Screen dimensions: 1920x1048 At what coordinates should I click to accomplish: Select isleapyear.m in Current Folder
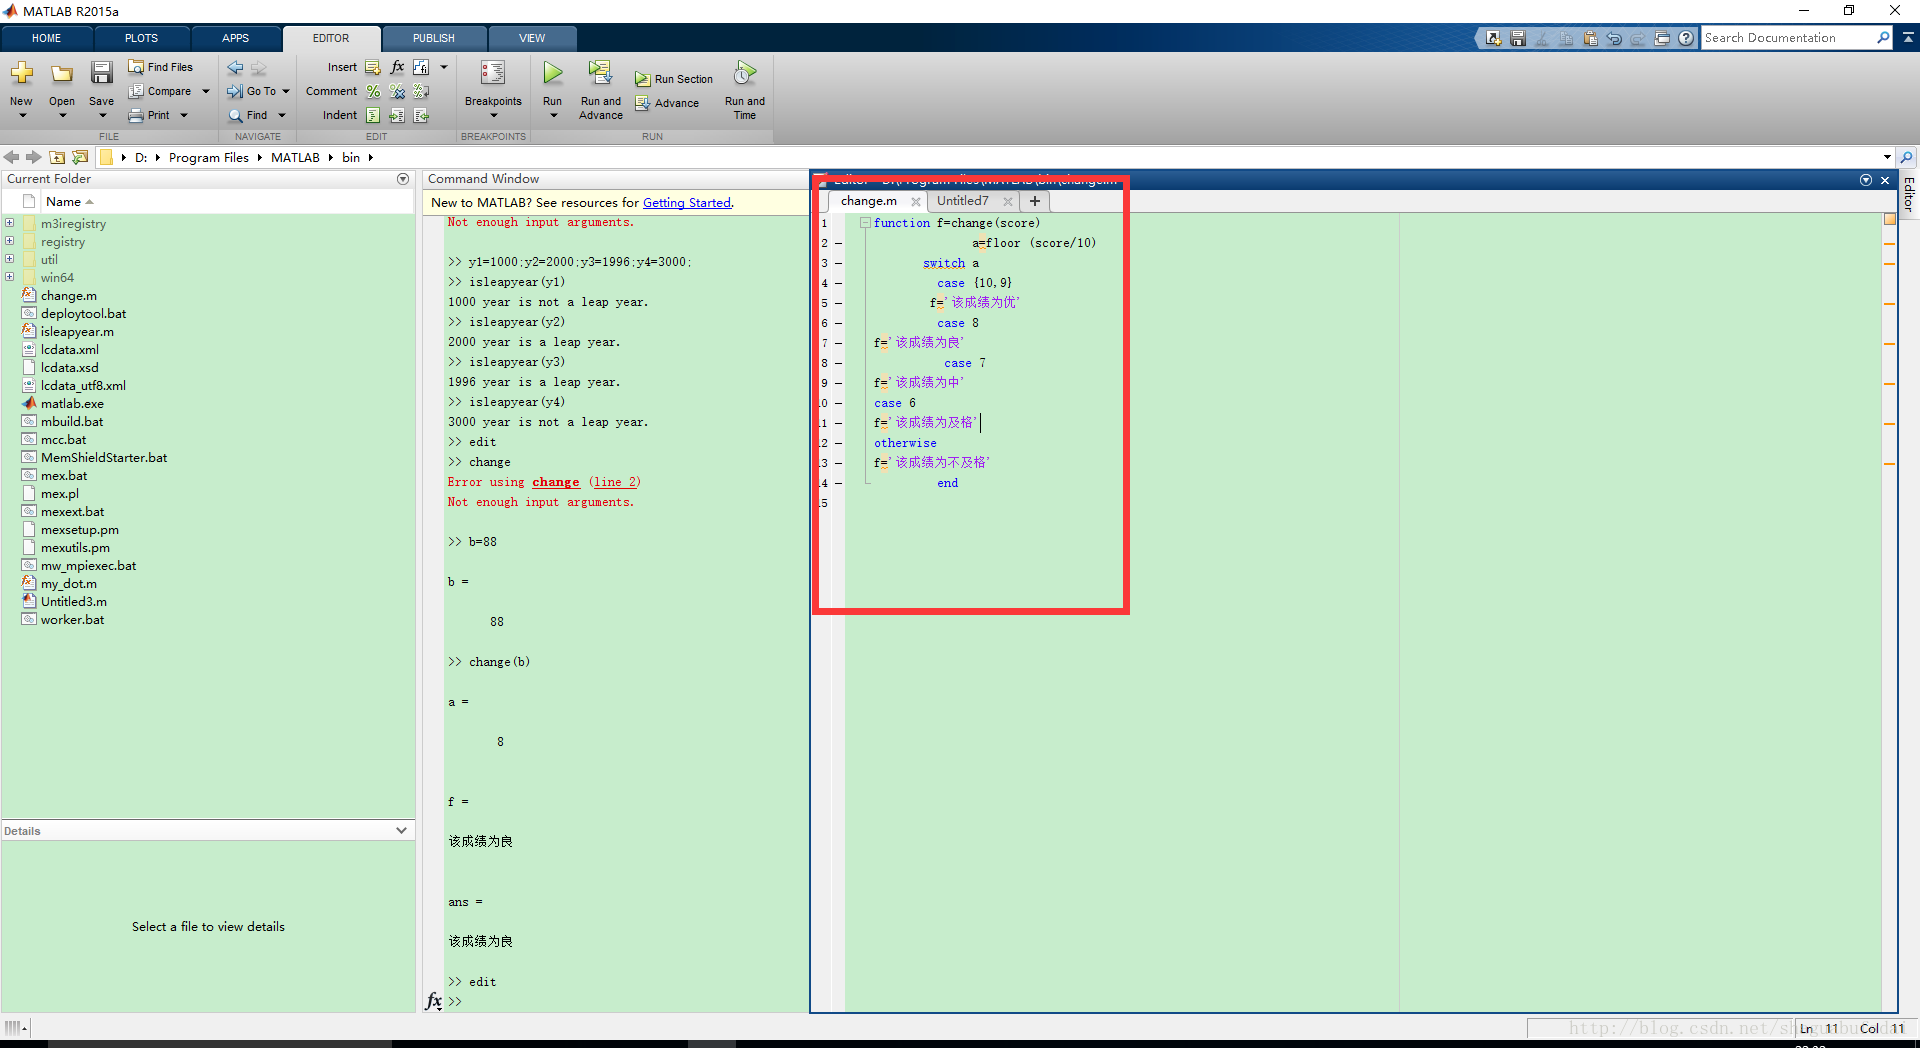tap(77, 332)
